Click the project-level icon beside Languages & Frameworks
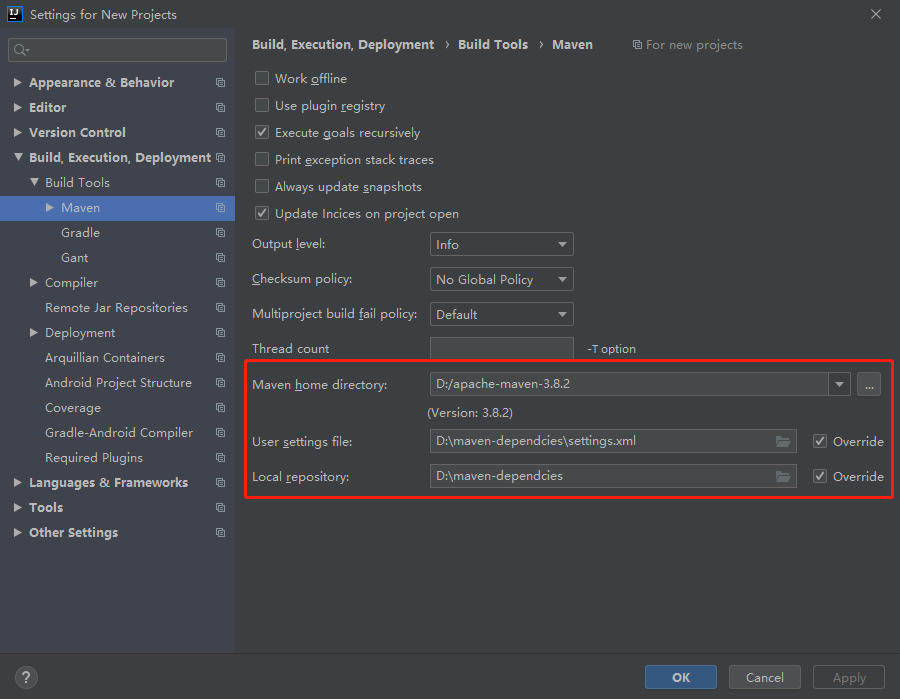Screen dimensions: 900x699 click(220, 483)
